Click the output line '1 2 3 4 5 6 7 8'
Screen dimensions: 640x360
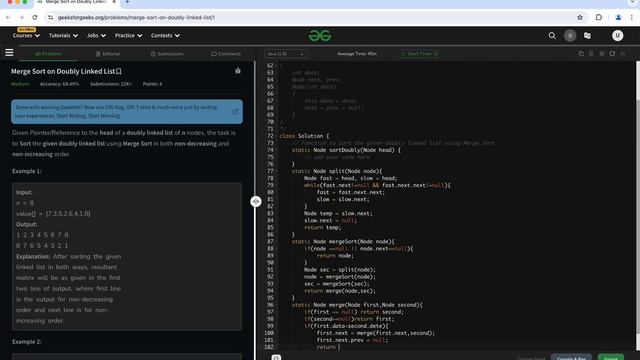pyautogui.click(x=42, y=235)
